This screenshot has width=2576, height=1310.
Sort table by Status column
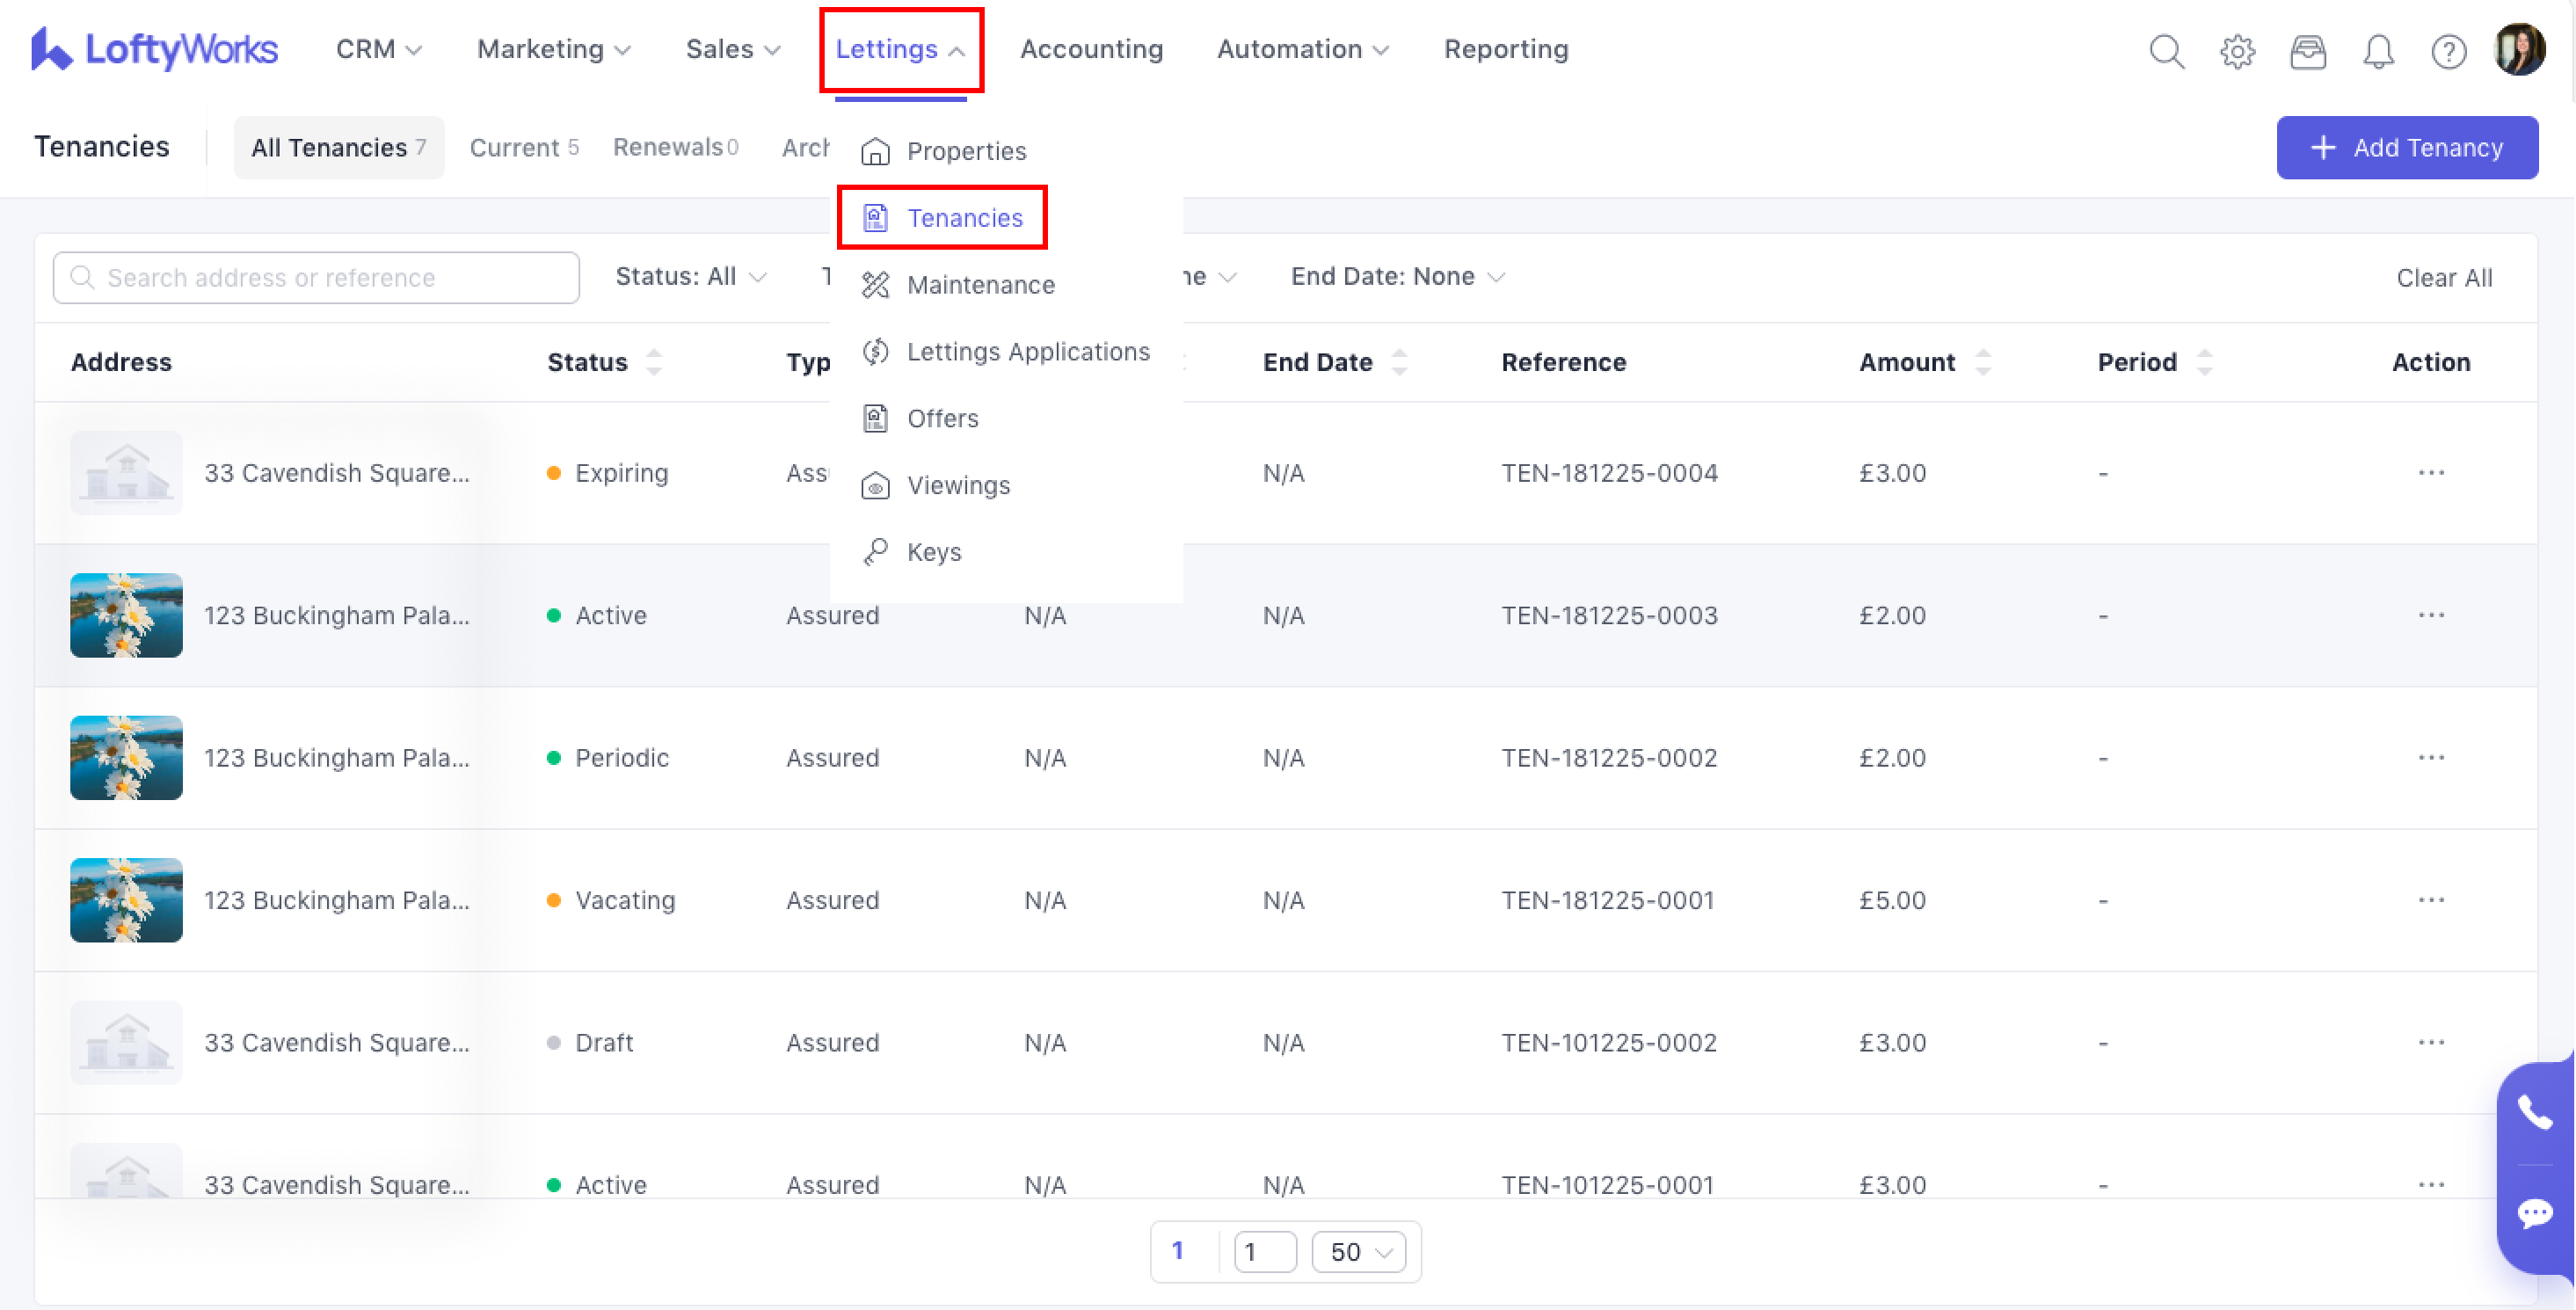tap(654, 362)
